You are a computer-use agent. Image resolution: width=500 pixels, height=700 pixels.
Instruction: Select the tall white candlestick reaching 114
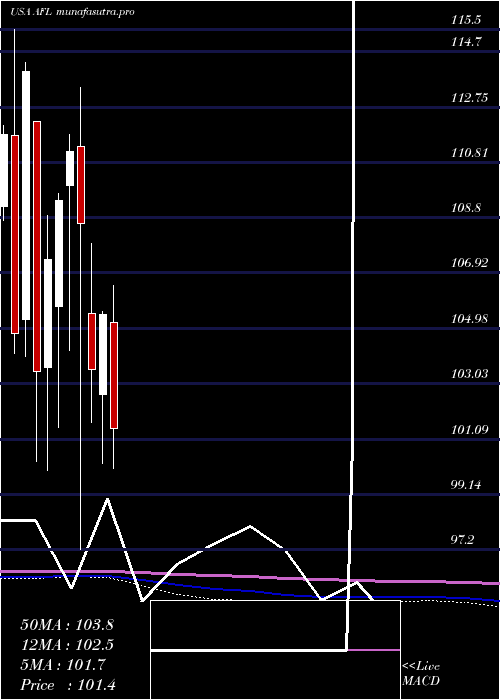(x=26, y=196)
